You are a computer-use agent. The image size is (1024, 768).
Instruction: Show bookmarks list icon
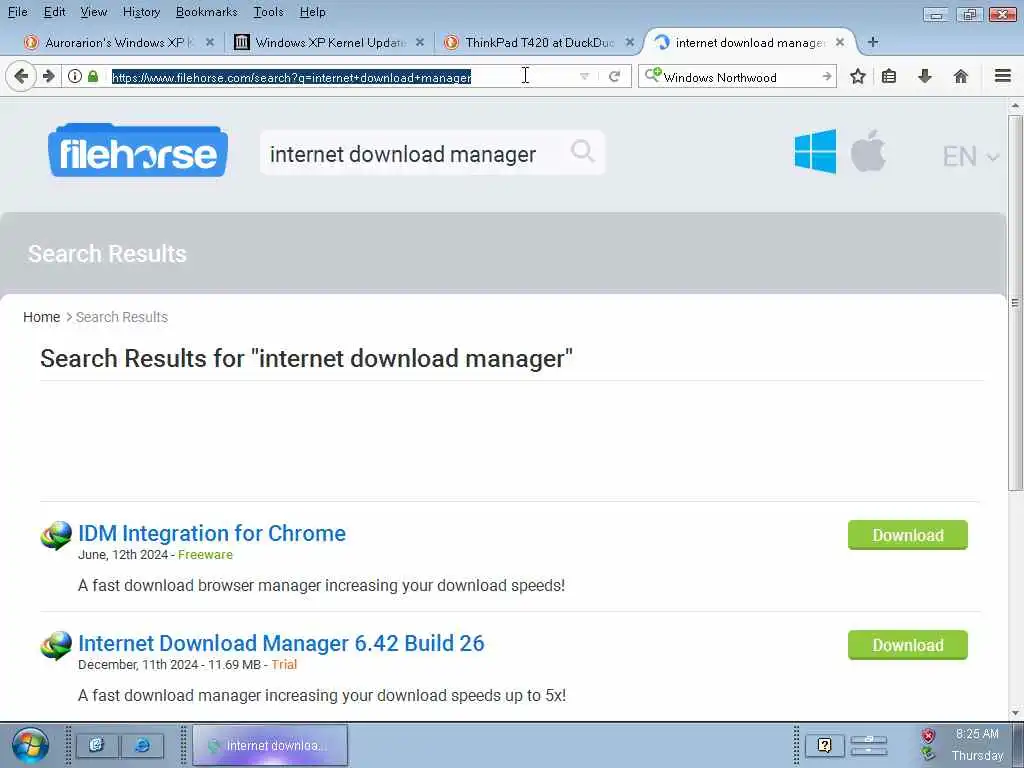coord(889,76)
